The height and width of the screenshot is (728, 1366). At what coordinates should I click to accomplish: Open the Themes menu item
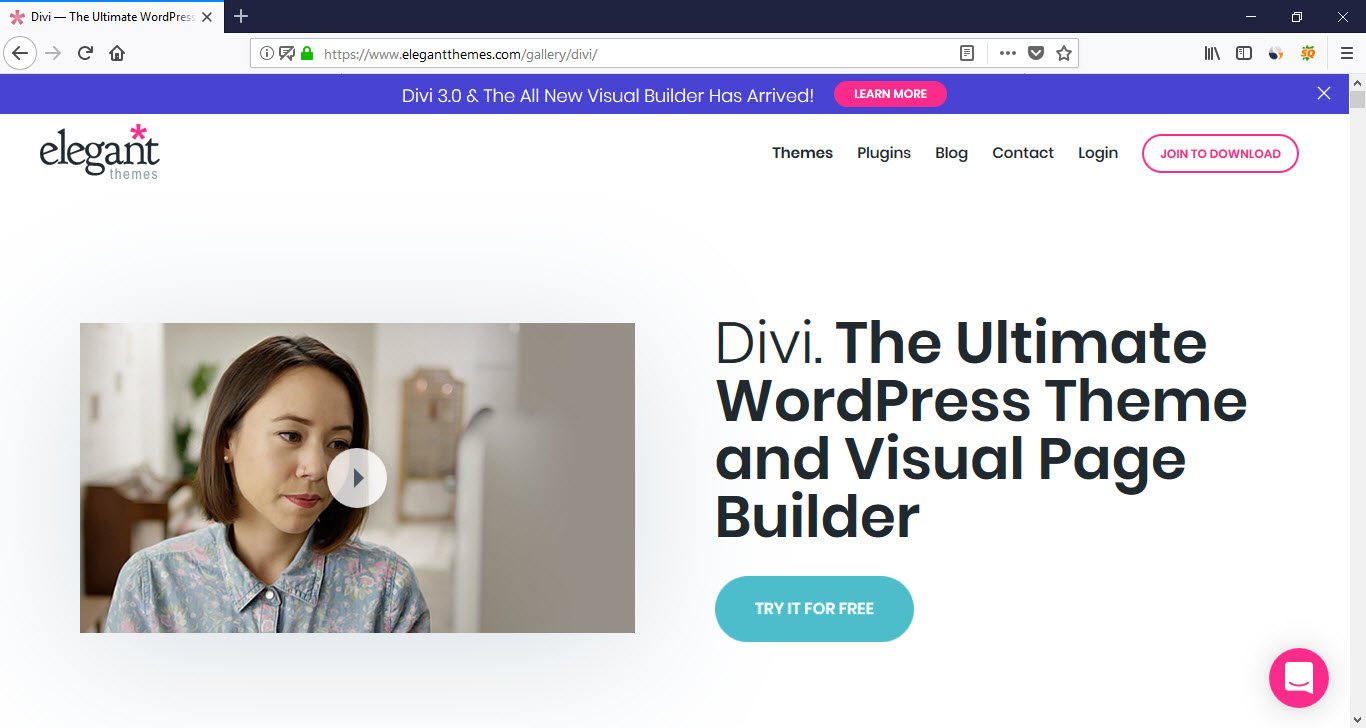(802, 153)
